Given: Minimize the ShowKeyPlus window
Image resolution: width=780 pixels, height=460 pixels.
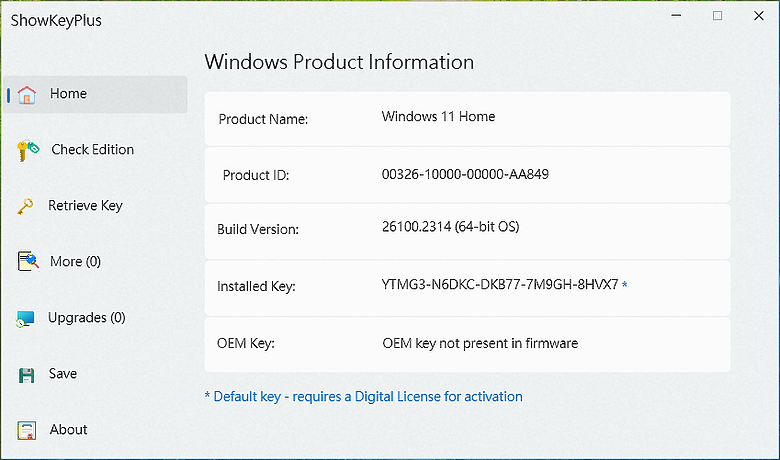Looking at the screenshot, I should point(676,15).
